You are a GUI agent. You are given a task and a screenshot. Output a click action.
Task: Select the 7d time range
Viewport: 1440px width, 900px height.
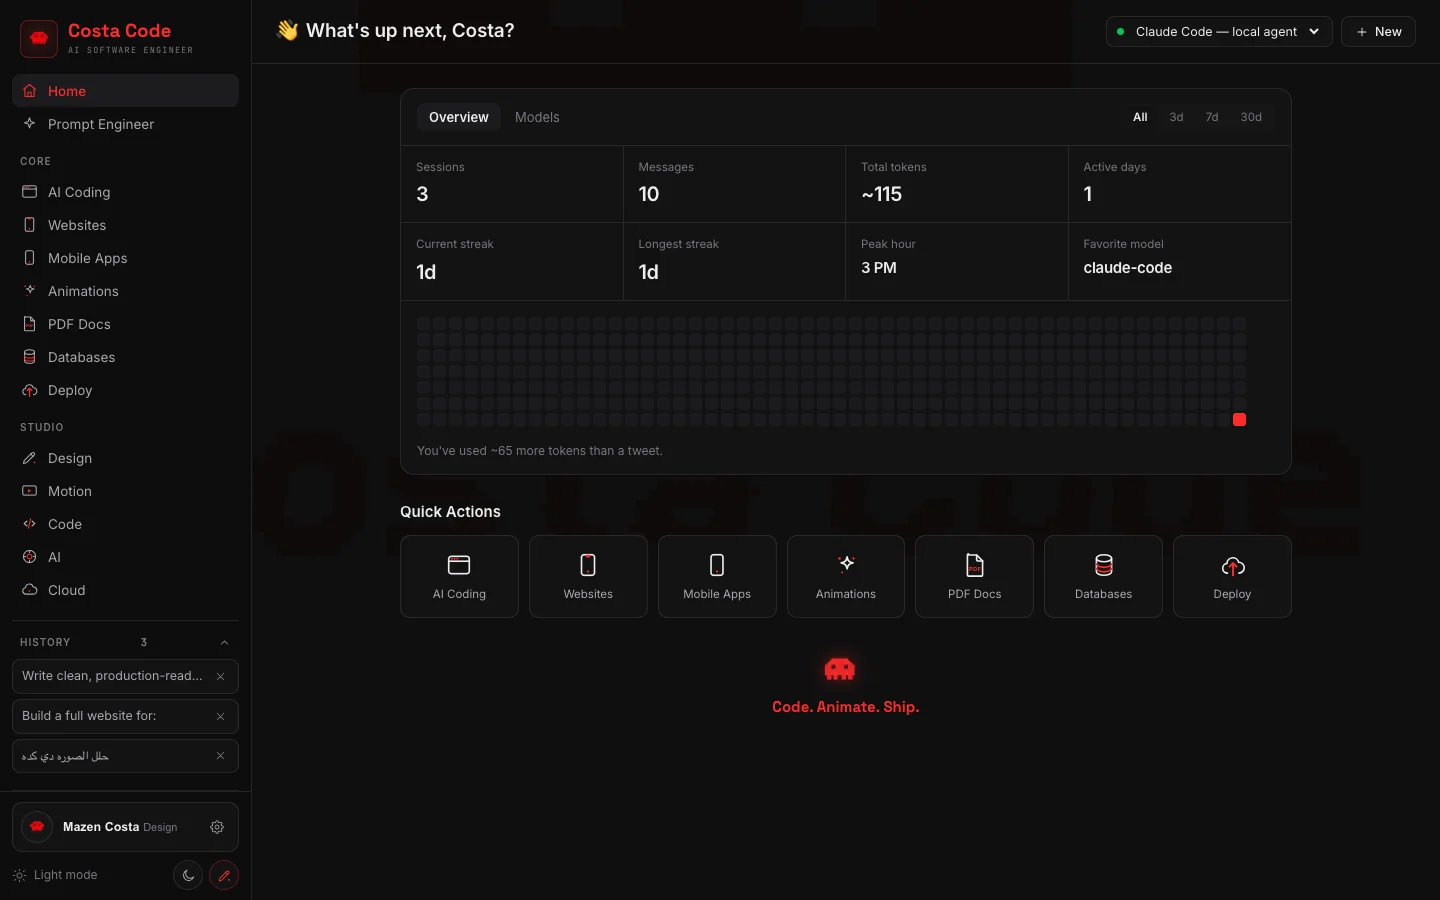1211,117
